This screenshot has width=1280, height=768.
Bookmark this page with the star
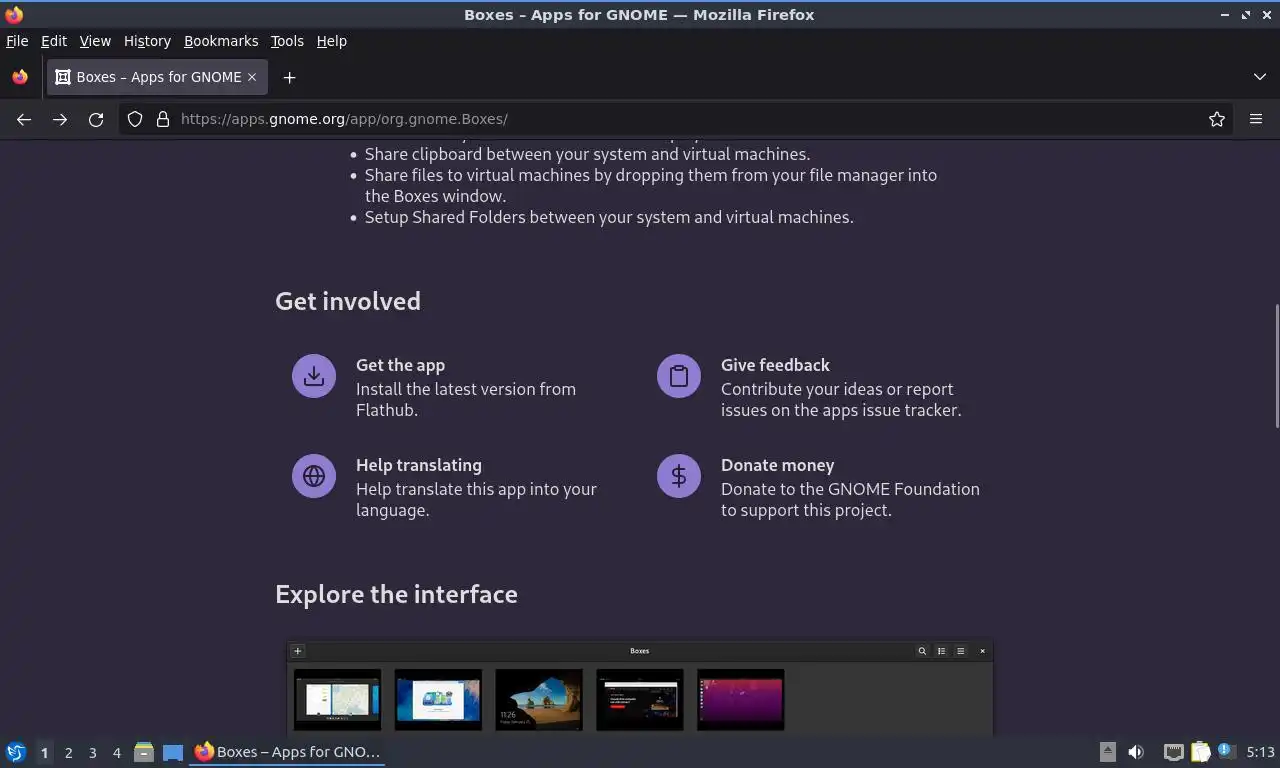[x=1217, y=119]
